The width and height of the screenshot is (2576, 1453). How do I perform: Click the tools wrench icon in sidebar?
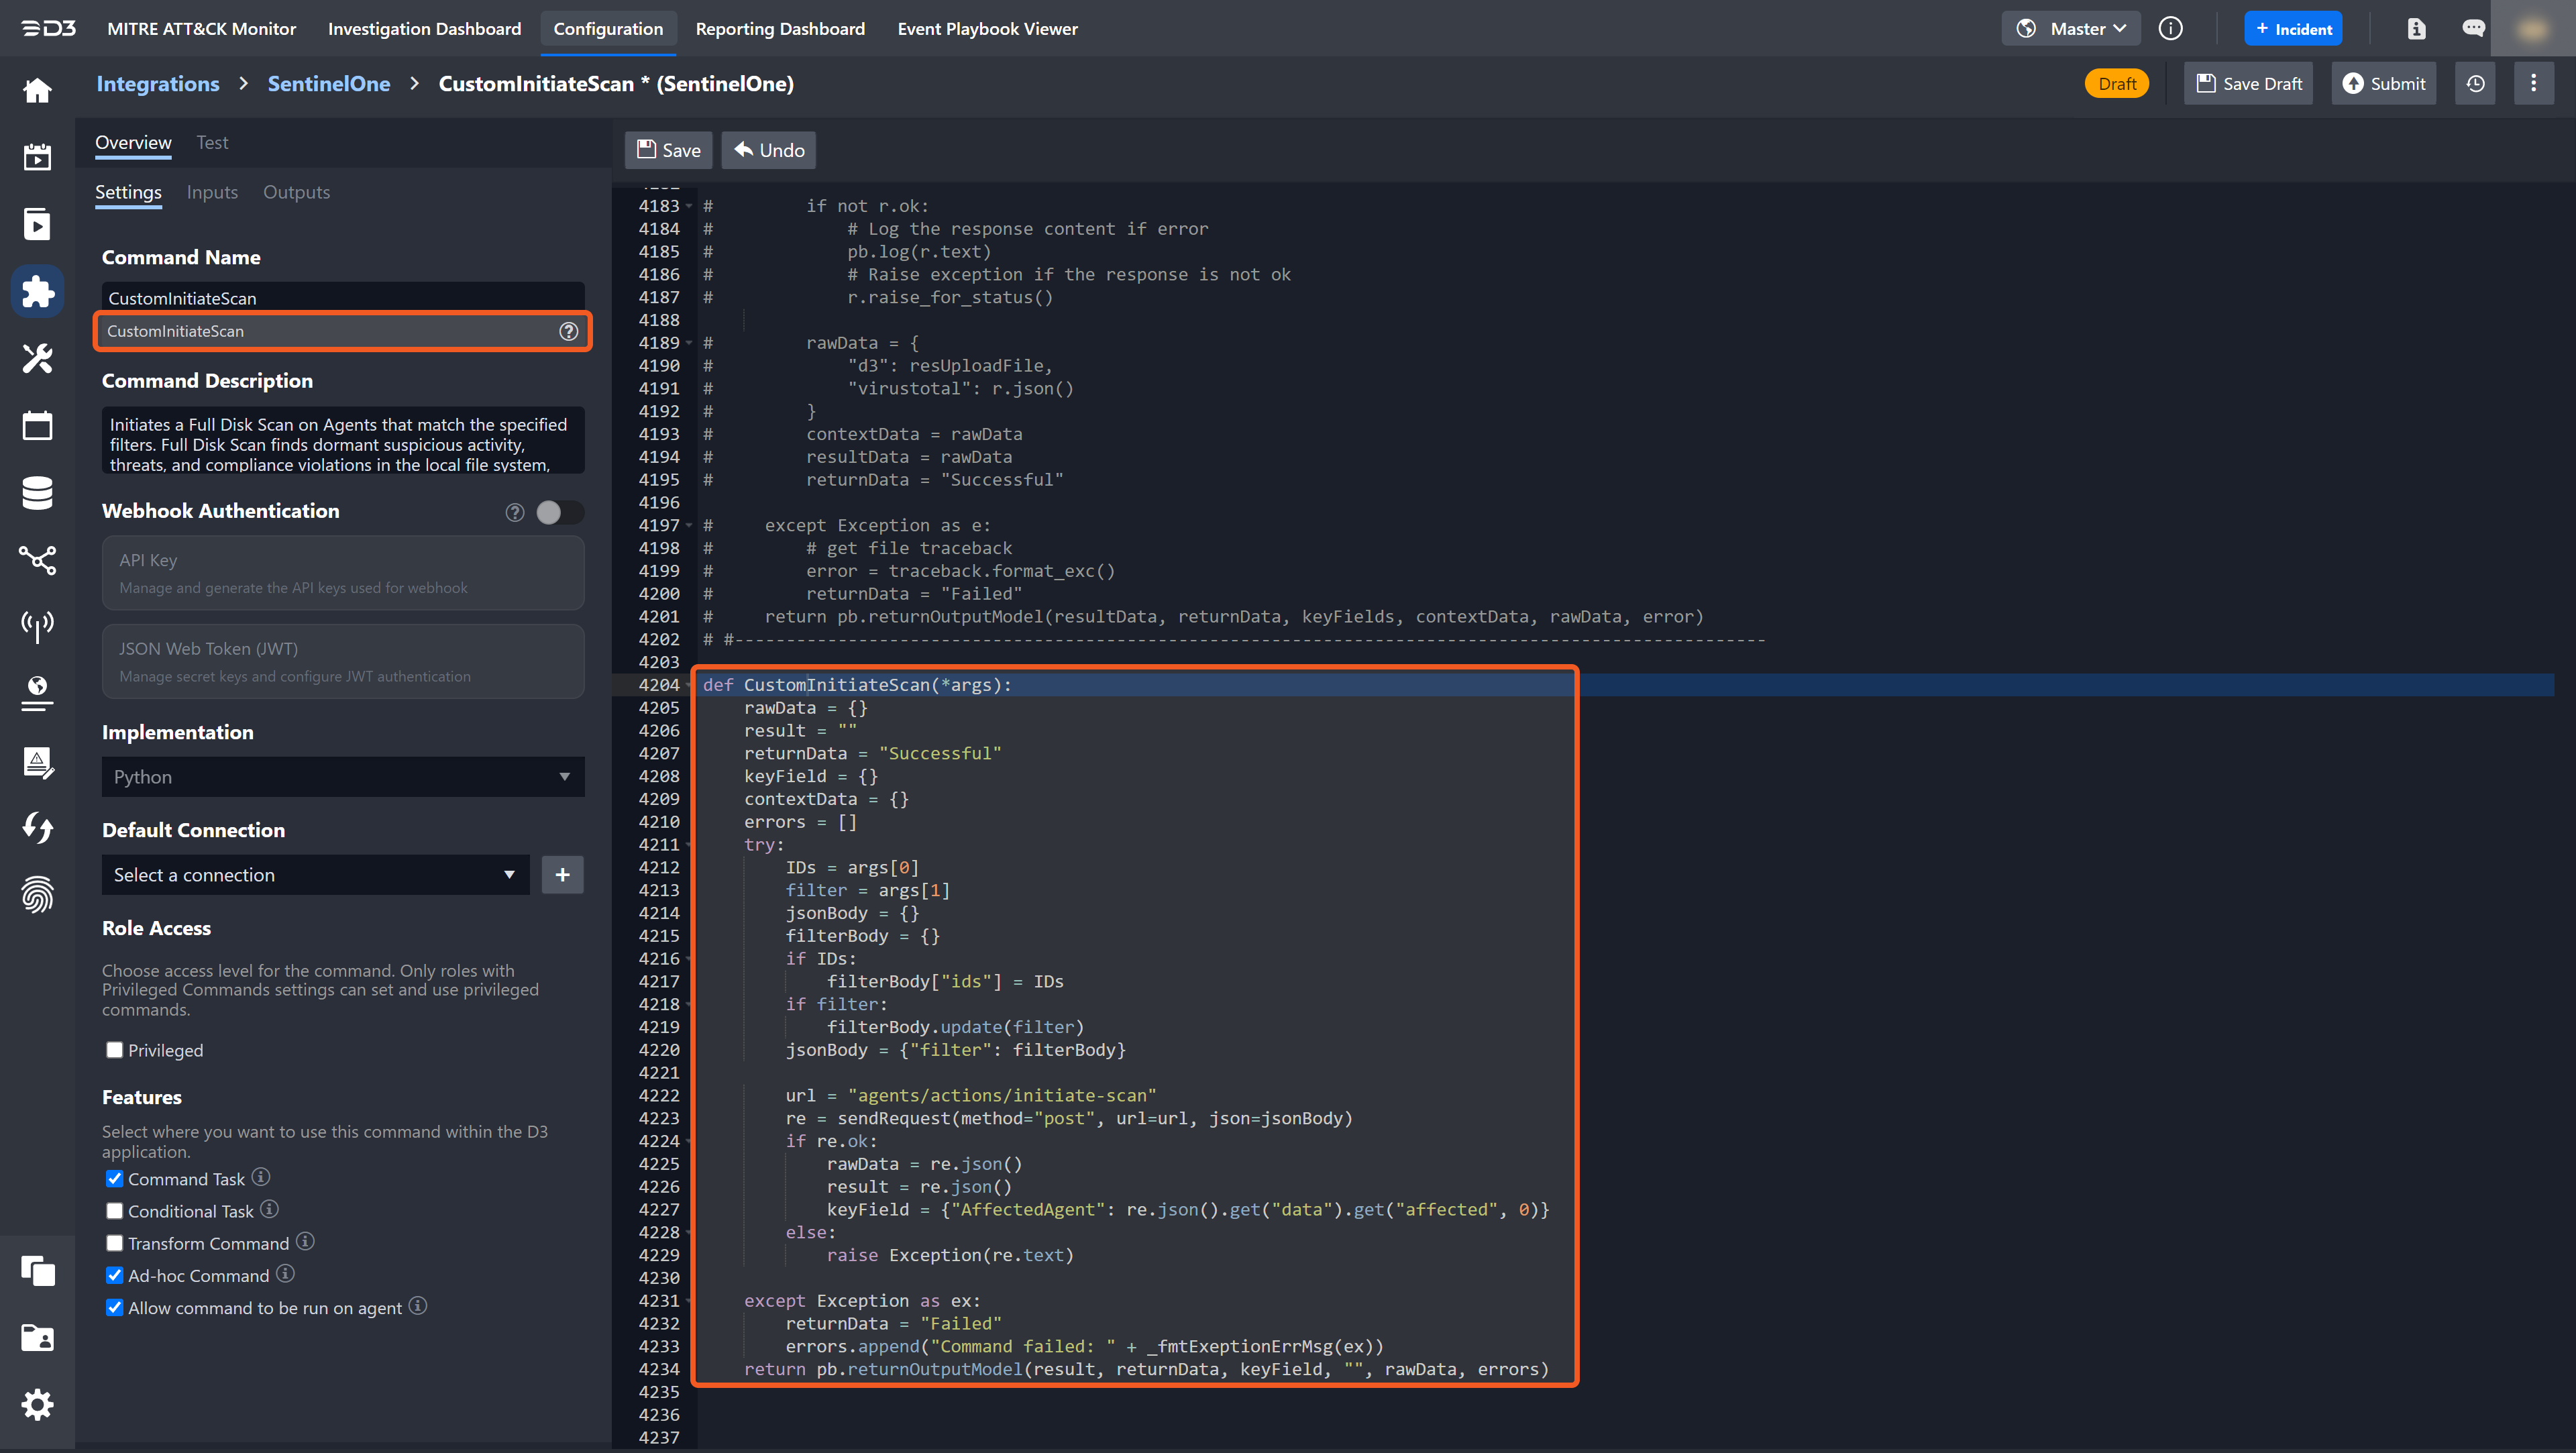click(37, 358)
